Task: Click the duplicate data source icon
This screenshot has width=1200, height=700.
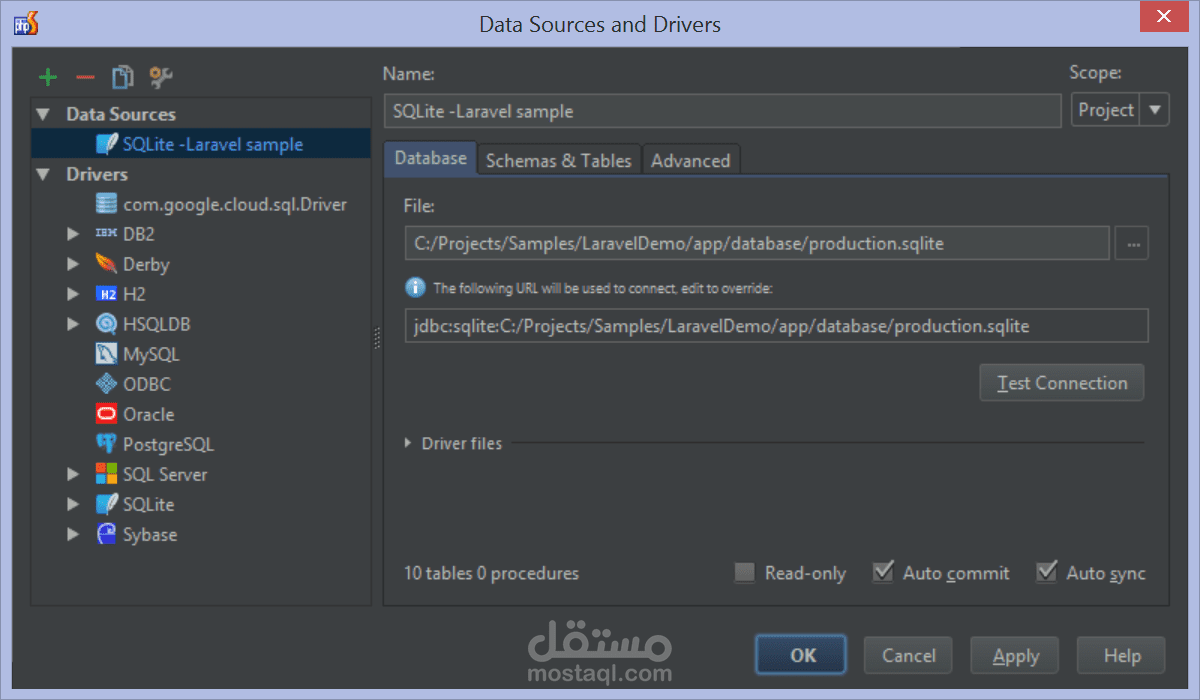Action: (x=122, y=76)
